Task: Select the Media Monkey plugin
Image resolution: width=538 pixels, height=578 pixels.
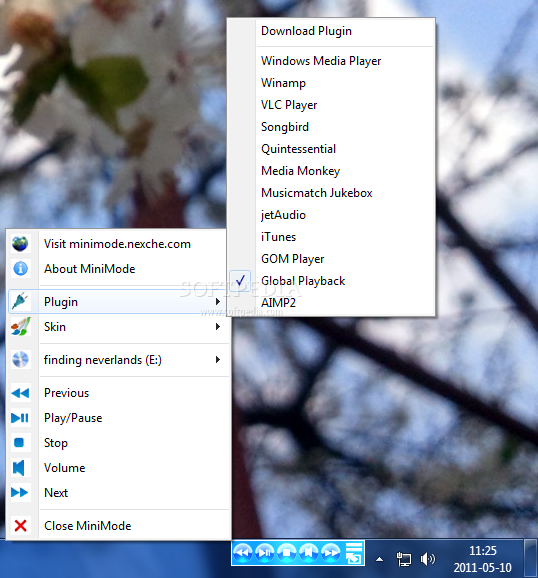Action: (x=331, y=171)
